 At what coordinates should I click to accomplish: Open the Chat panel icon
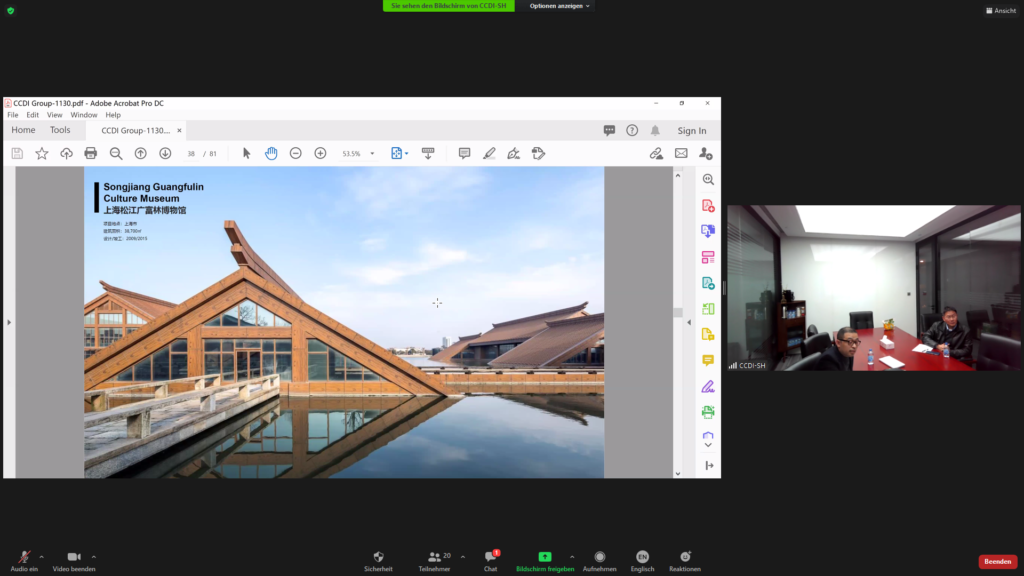click(490, 558)
